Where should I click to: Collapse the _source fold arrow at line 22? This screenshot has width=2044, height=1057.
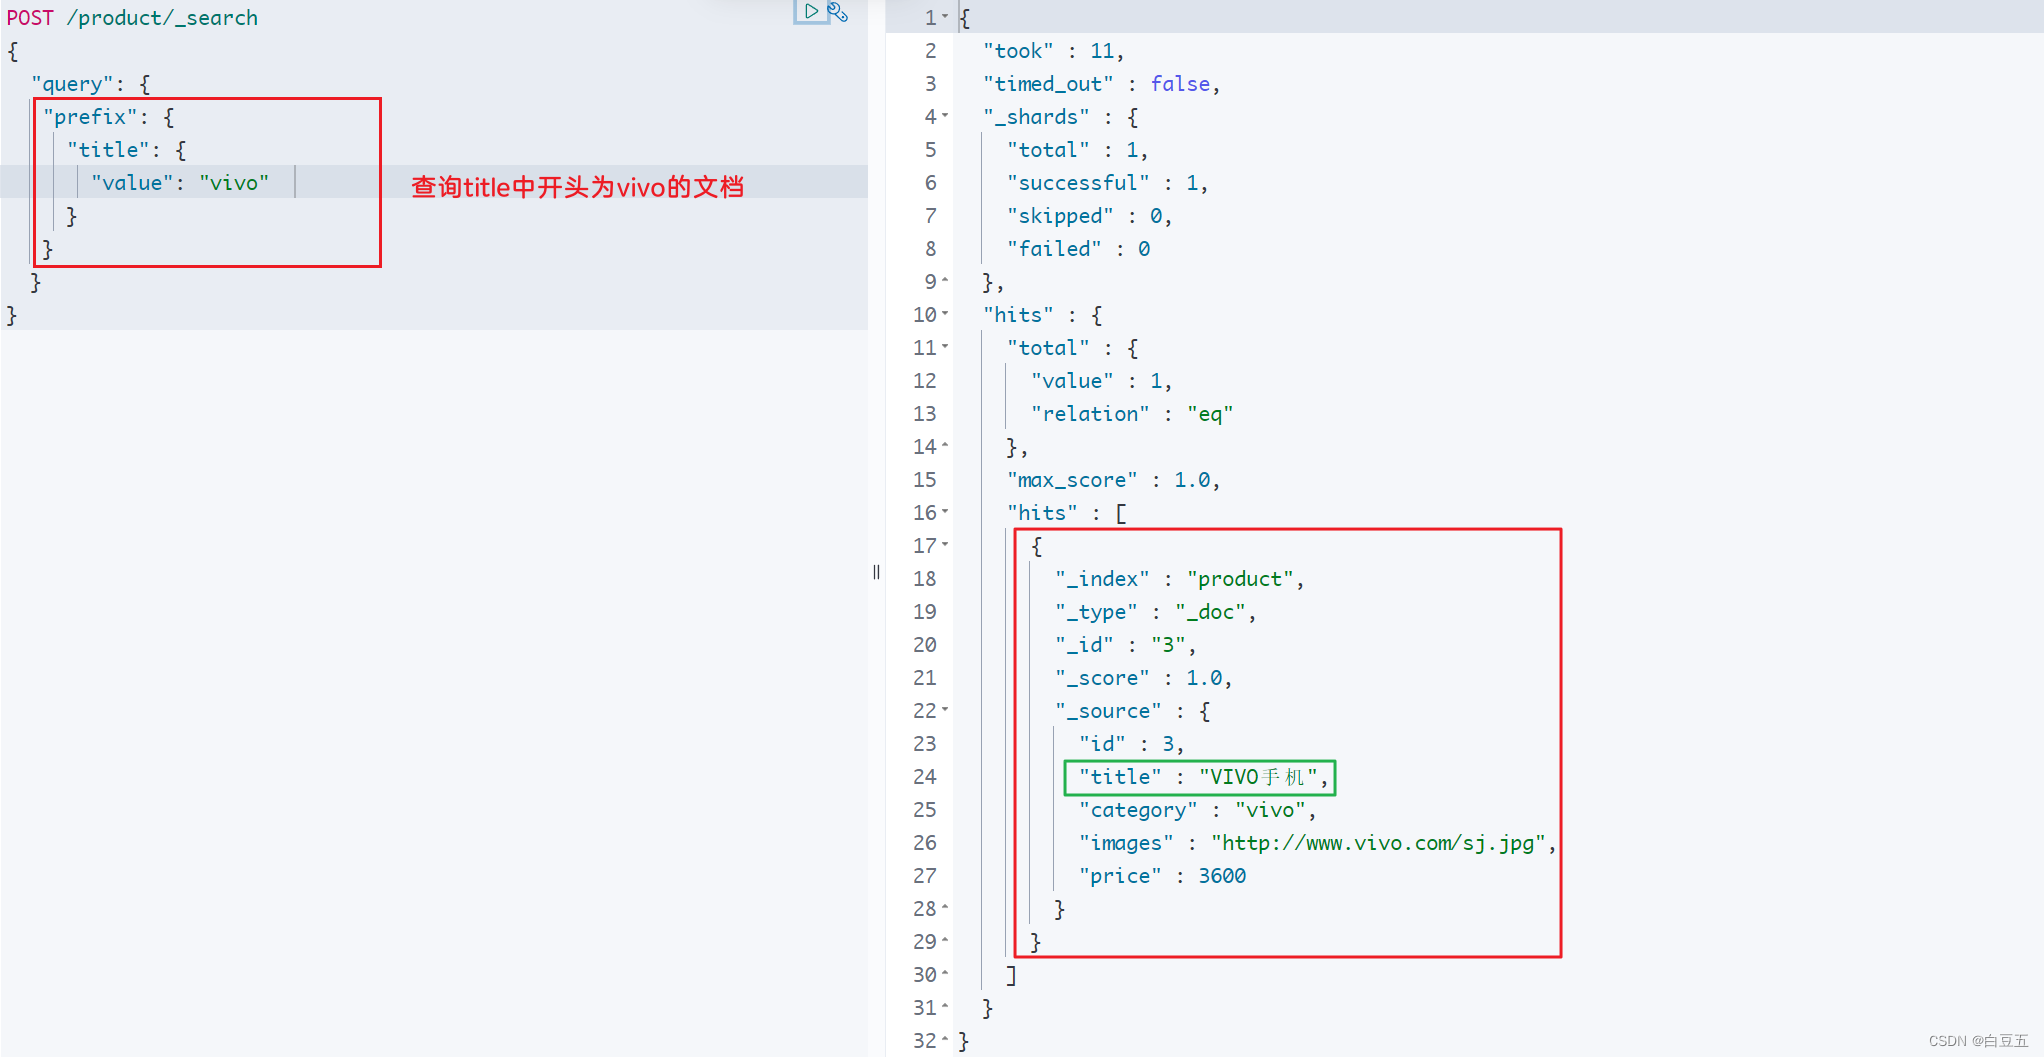[945, 710]
